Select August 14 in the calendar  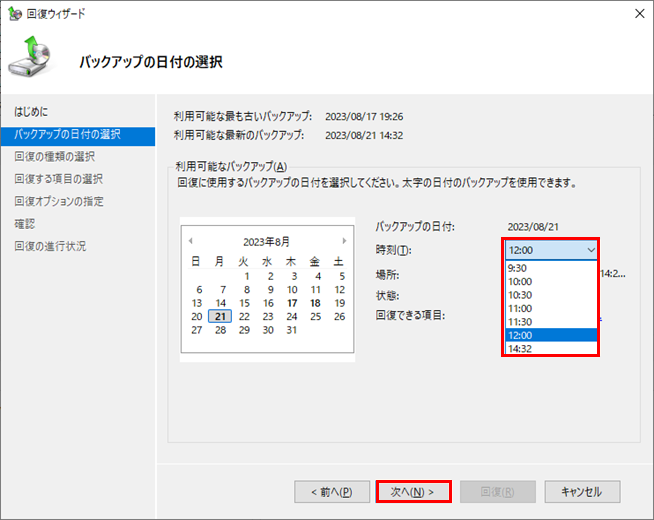[x=220, y=303]
